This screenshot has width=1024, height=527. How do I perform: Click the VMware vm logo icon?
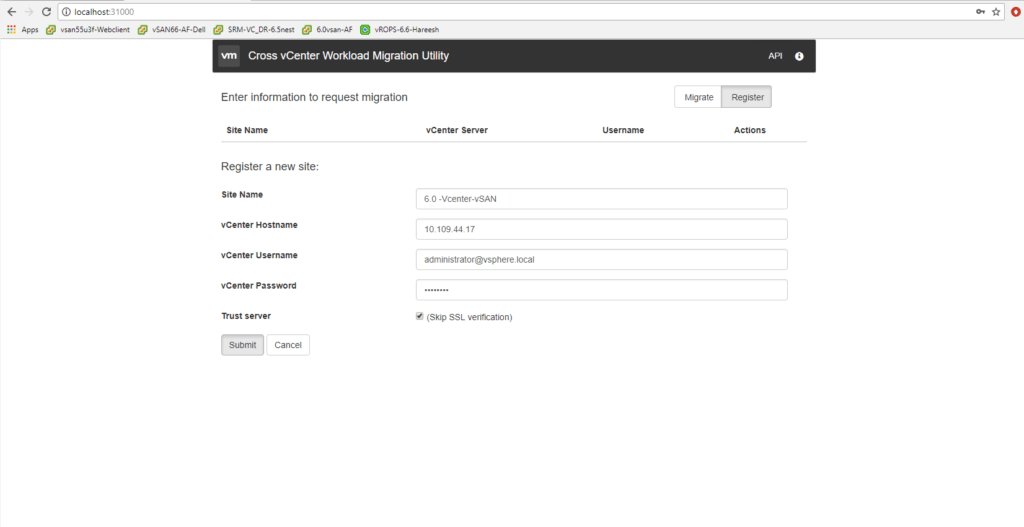click(229, 56)
